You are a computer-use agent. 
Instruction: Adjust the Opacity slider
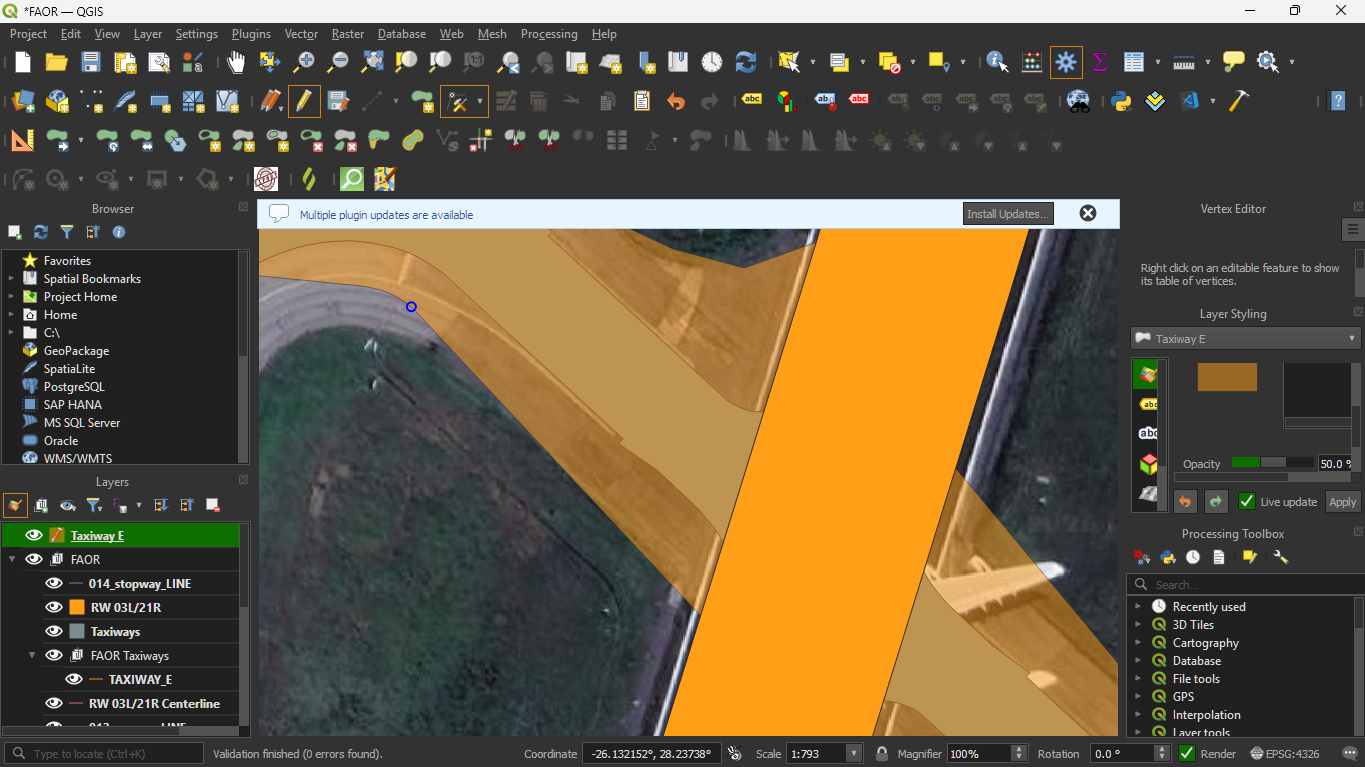(1272, 463)
